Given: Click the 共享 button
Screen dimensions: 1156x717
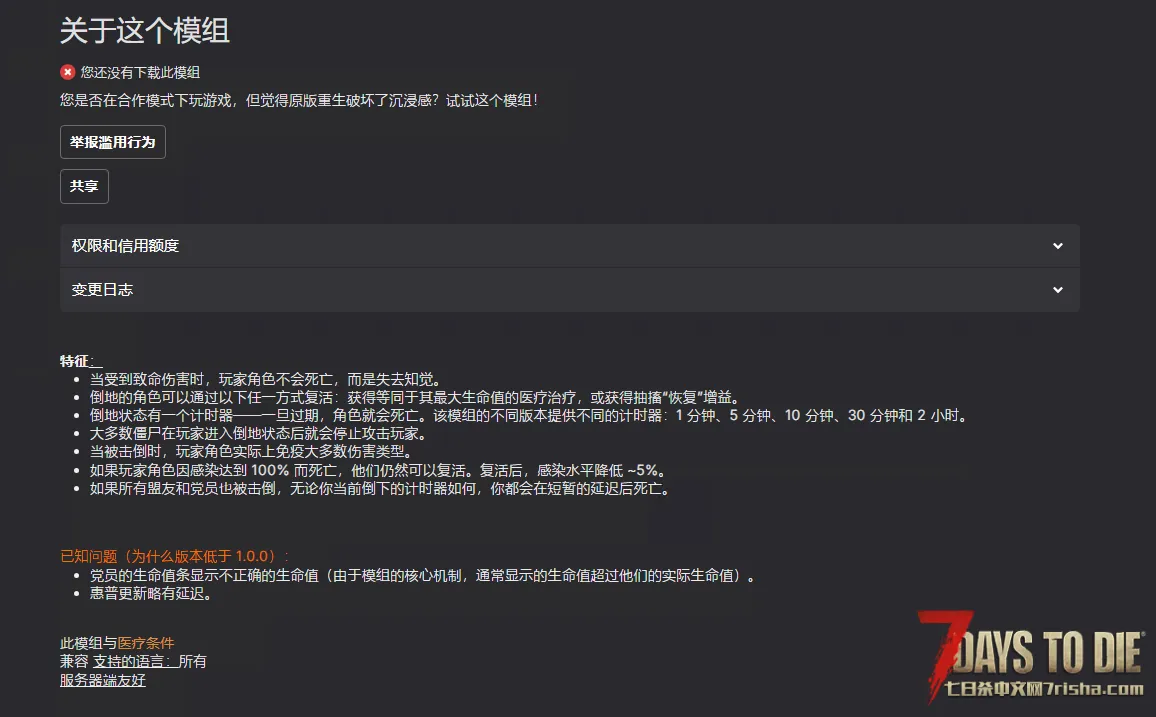Looking at the screenshot, I should tap(84, 186).
